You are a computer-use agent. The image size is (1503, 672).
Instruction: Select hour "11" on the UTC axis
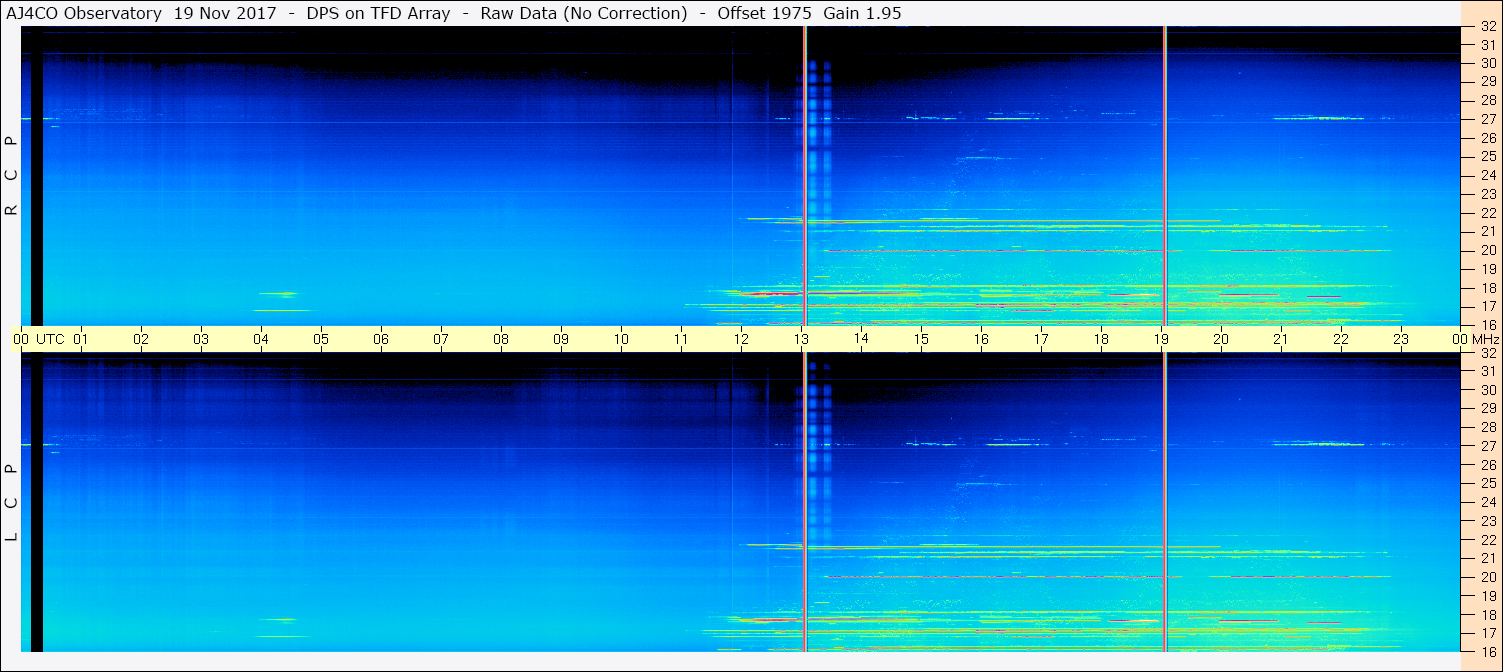coord(681,339)
